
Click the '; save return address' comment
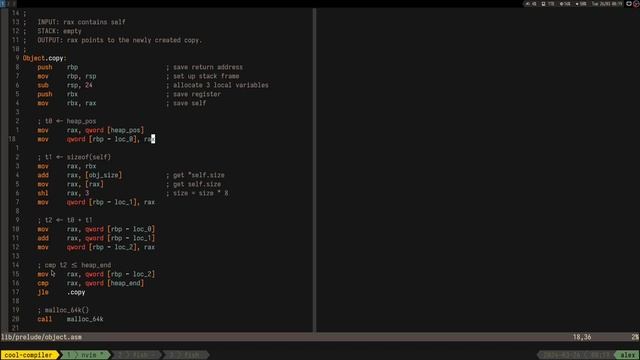(204, 67)
